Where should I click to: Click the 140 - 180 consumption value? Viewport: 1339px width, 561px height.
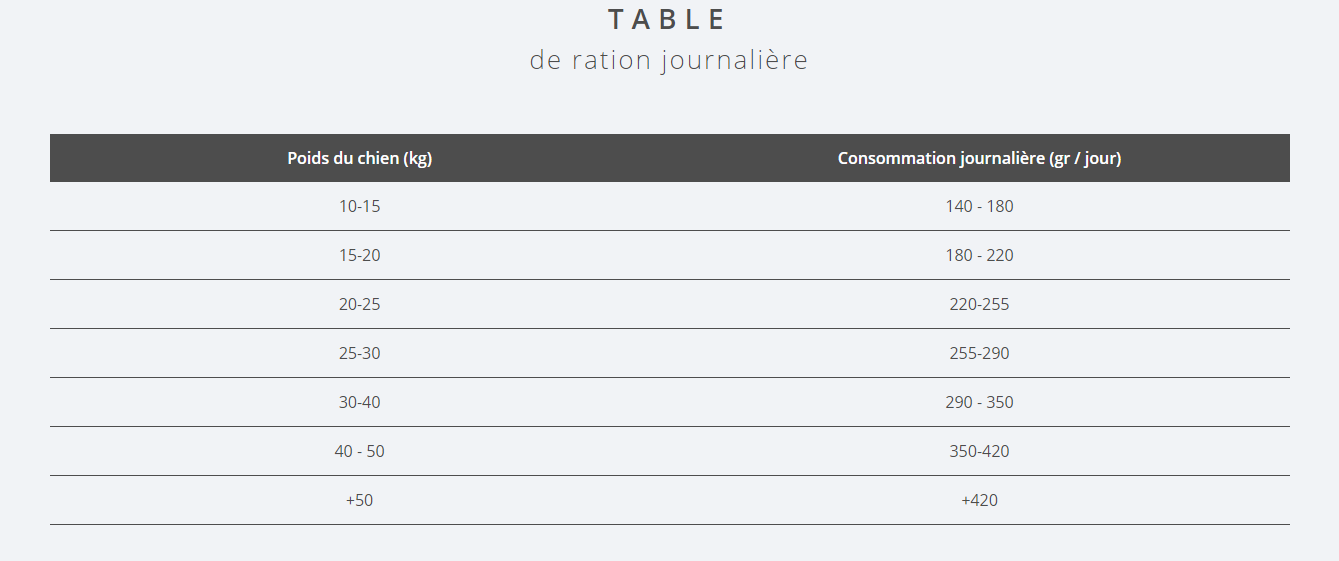[980, 206]
